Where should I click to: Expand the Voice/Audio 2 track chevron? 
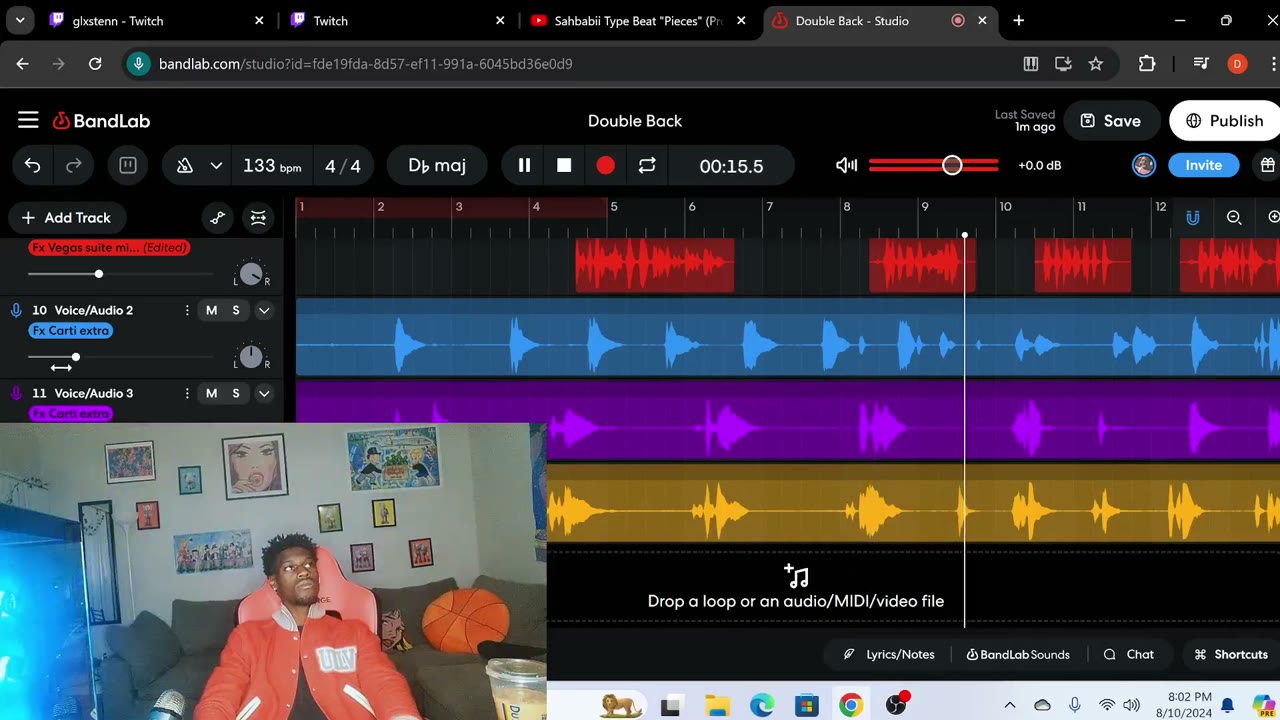tap(264, 311)
